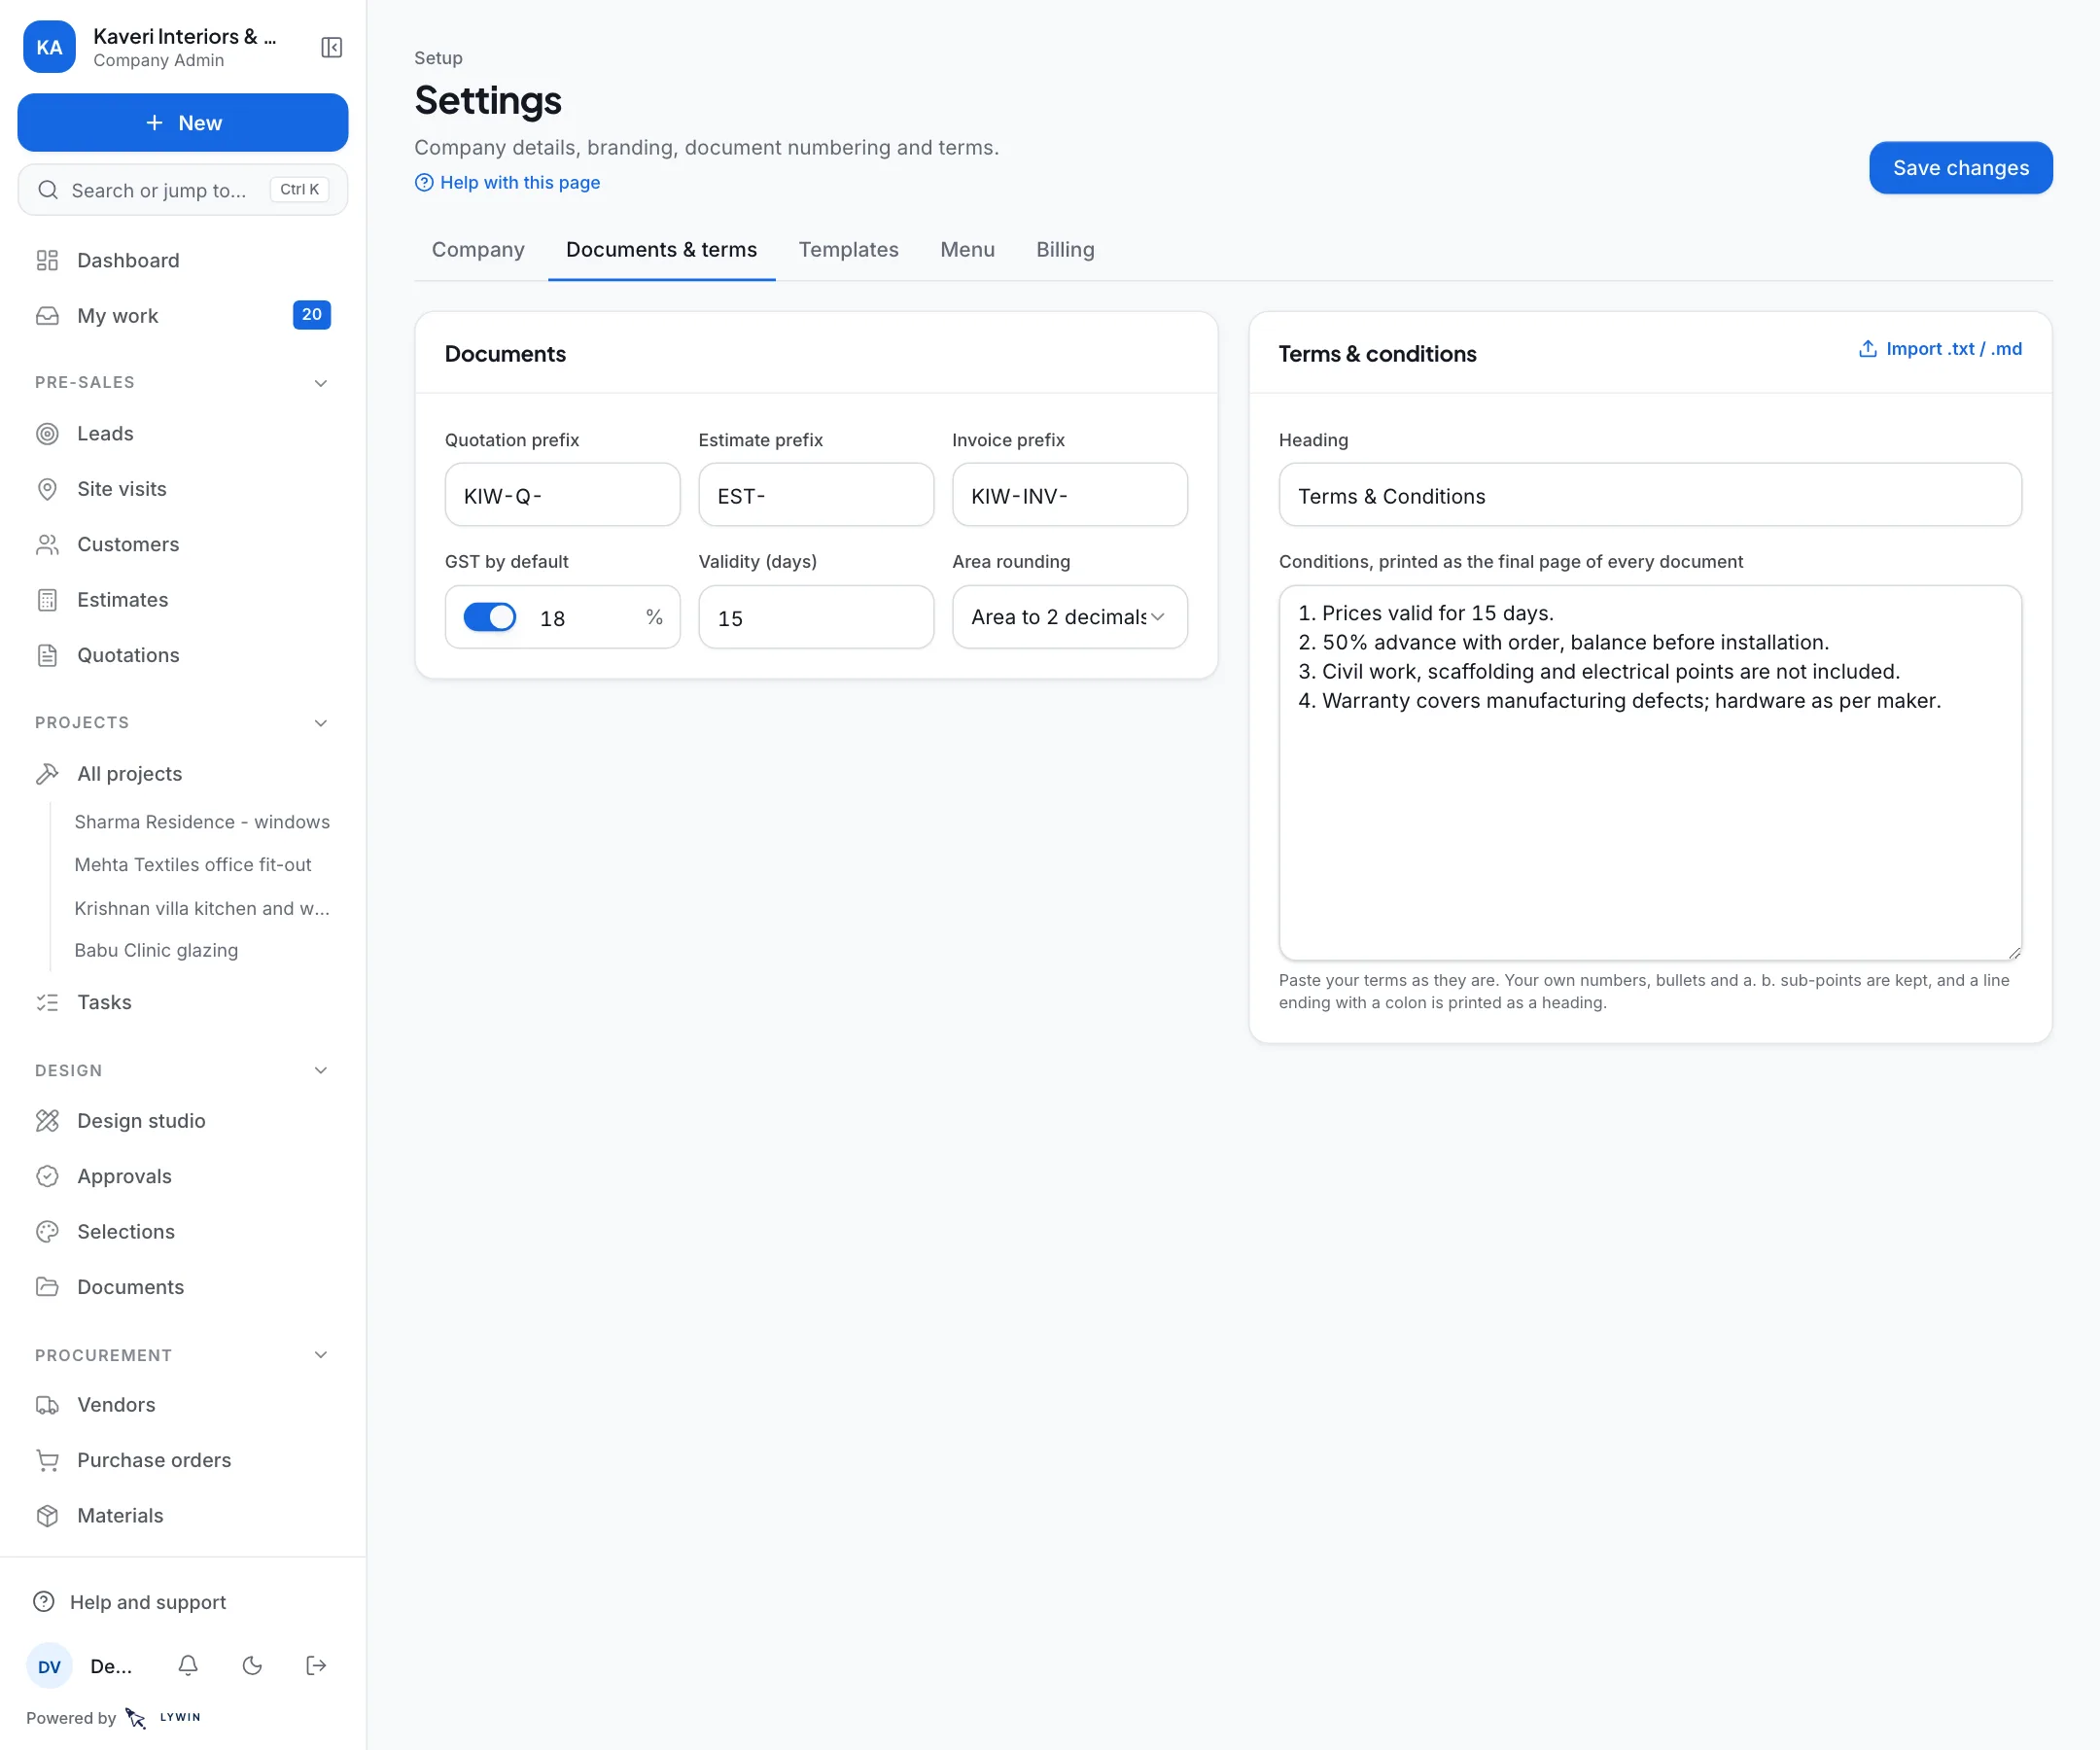Open Tasks list

tap(183, 1002)
